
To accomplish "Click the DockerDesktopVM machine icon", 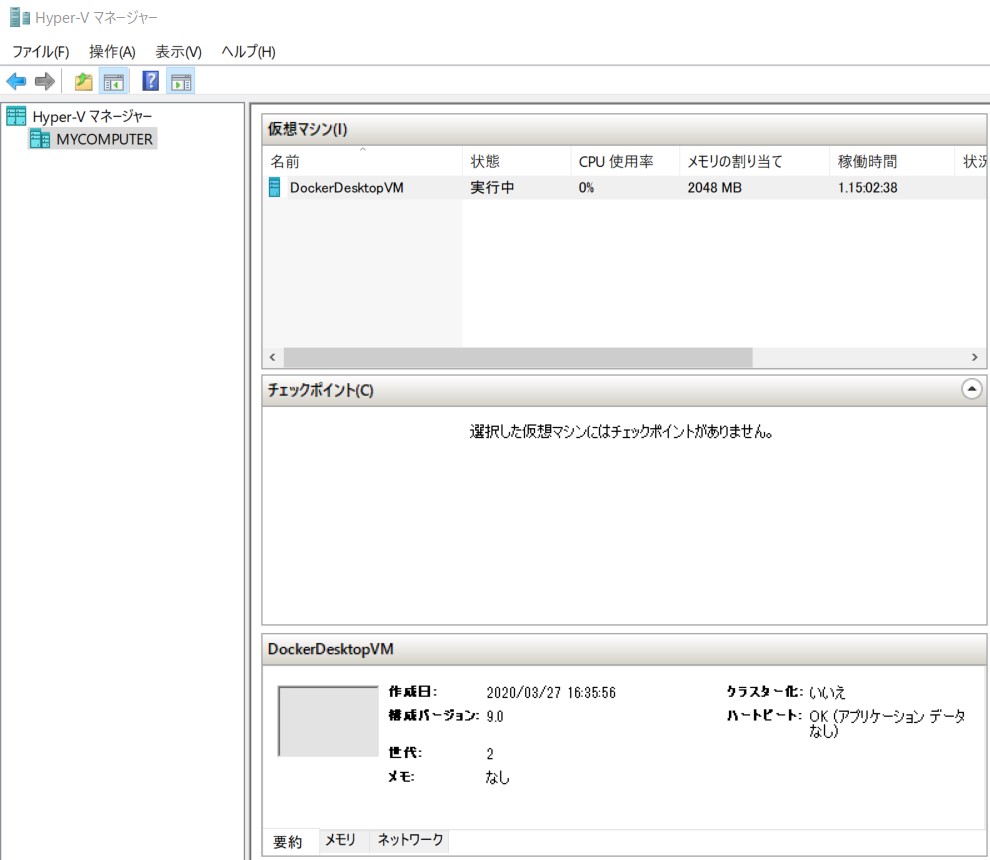I will [274, 186].
